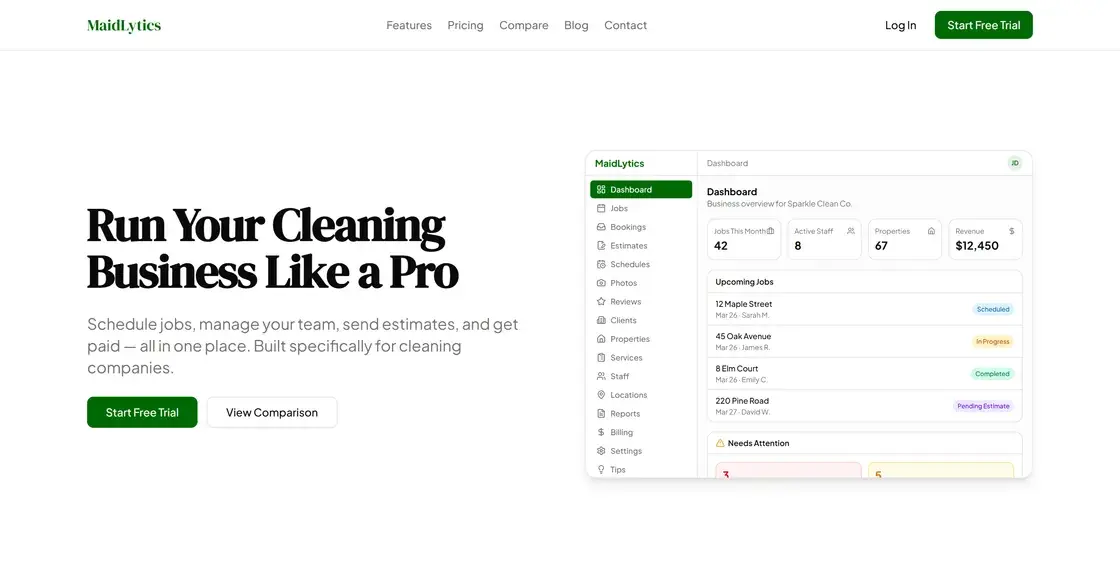Click Start Free Trial in the header
Image resolution: width=1120 pixels, height=574 pixels.
point(984,25)
